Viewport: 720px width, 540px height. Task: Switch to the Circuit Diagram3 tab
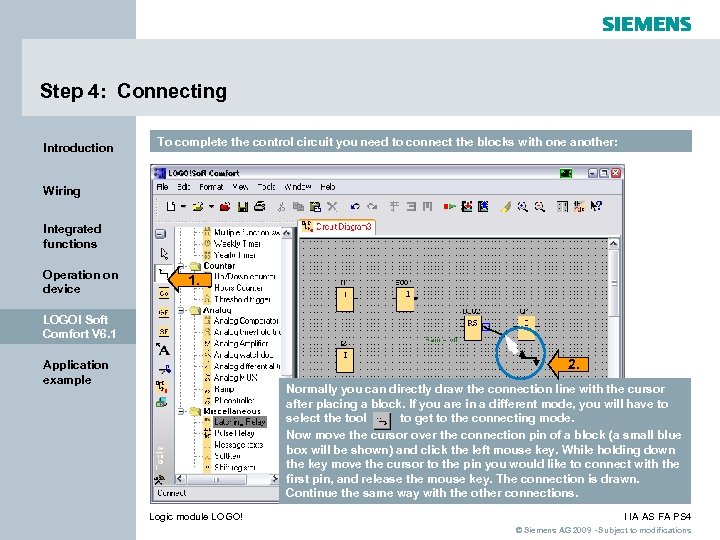pos(337,227)
